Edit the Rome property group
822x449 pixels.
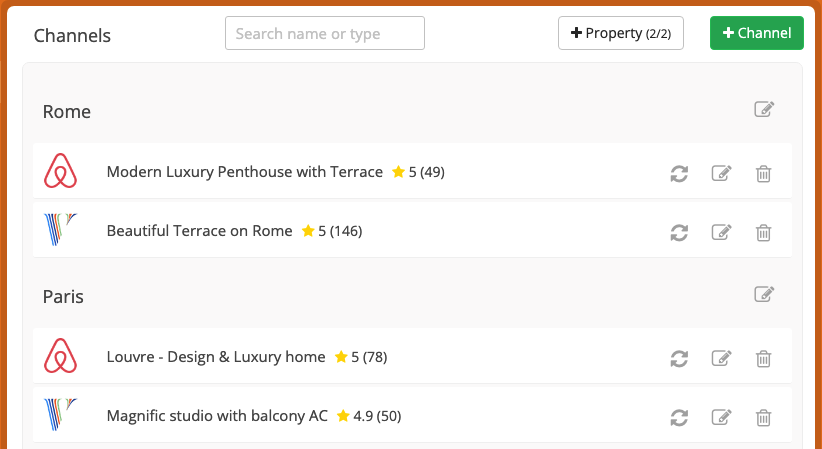[764, 109]
